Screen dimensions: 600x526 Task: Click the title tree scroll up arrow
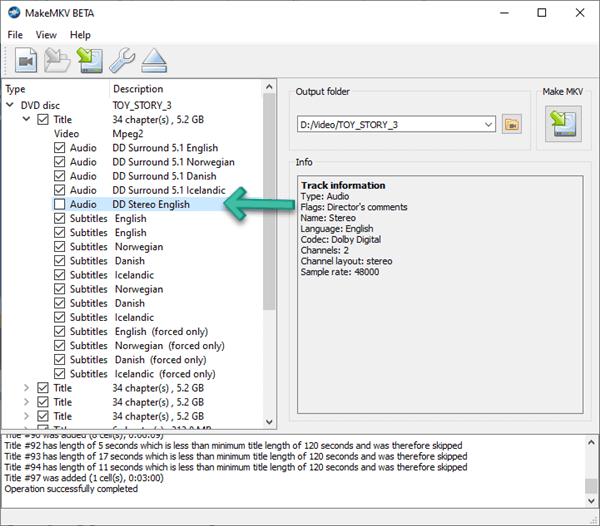click(x=269, y=87)
